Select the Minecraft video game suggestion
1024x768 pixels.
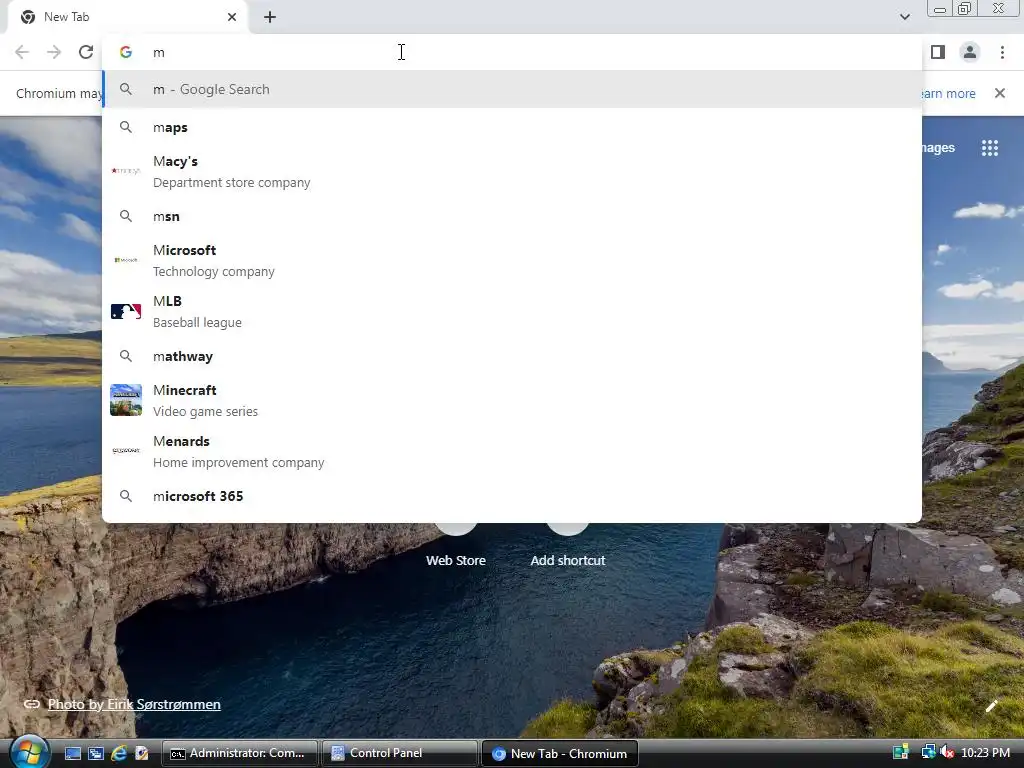512,400
